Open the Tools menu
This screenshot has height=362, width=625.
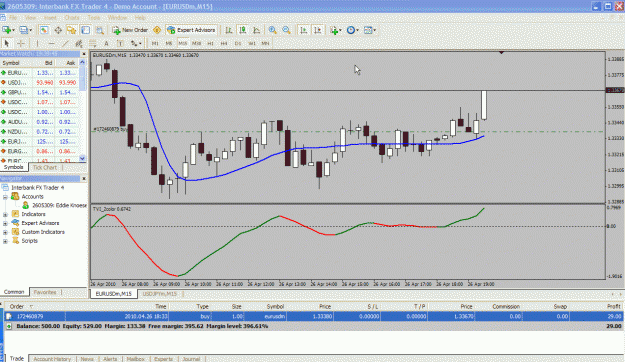click(94, 18)
